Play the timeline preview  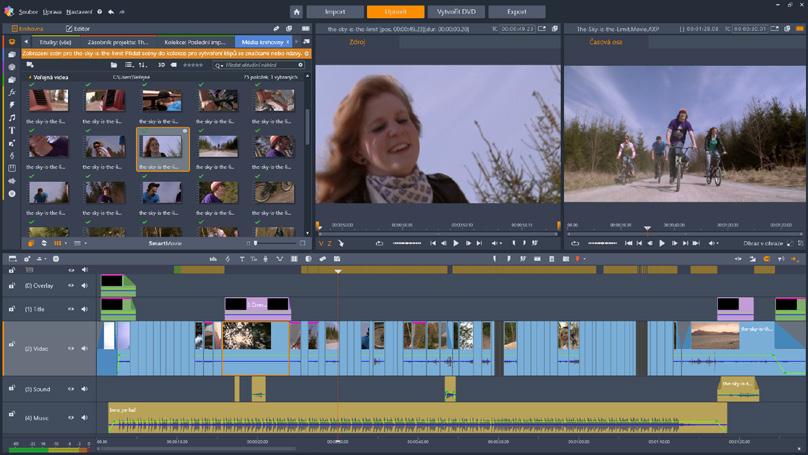point(662,243)
